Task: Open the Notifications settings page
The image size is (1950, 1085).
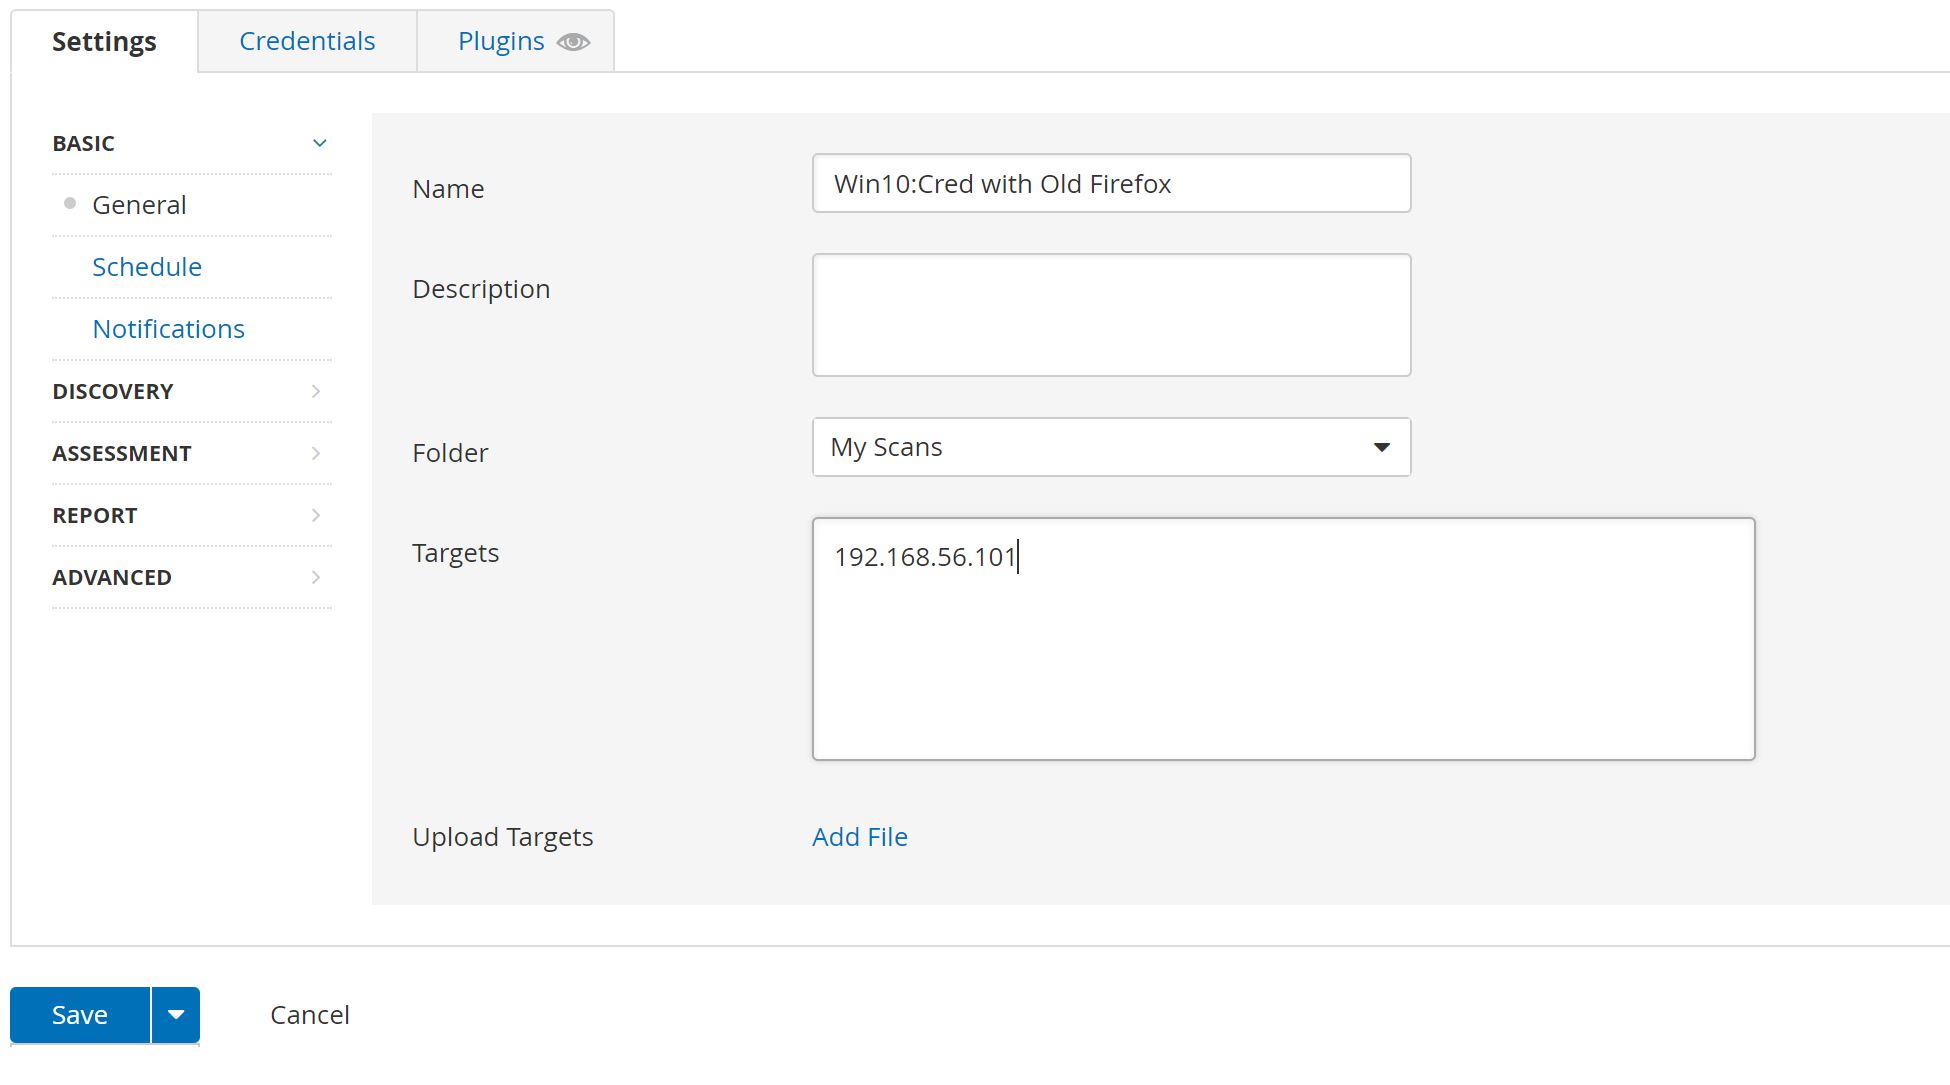Action: [168, 329]
